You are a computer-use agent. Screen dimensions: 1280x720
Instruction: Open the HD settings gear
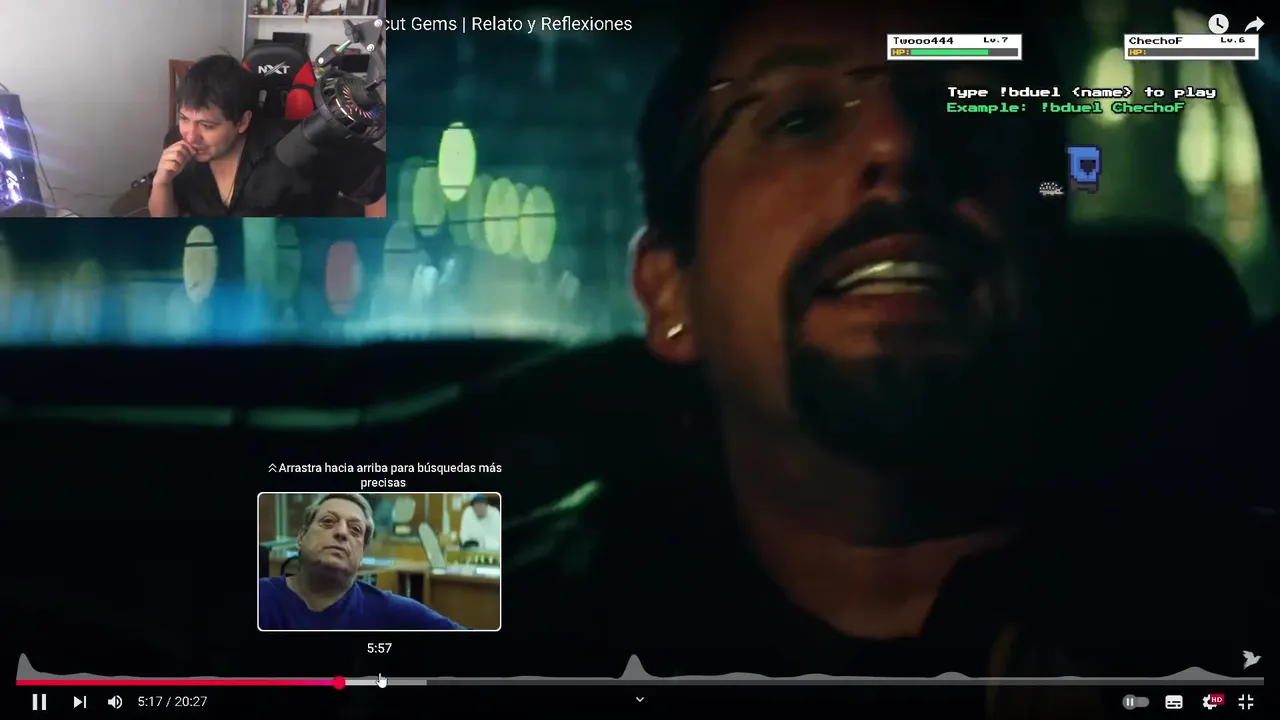pos(1211,702)
